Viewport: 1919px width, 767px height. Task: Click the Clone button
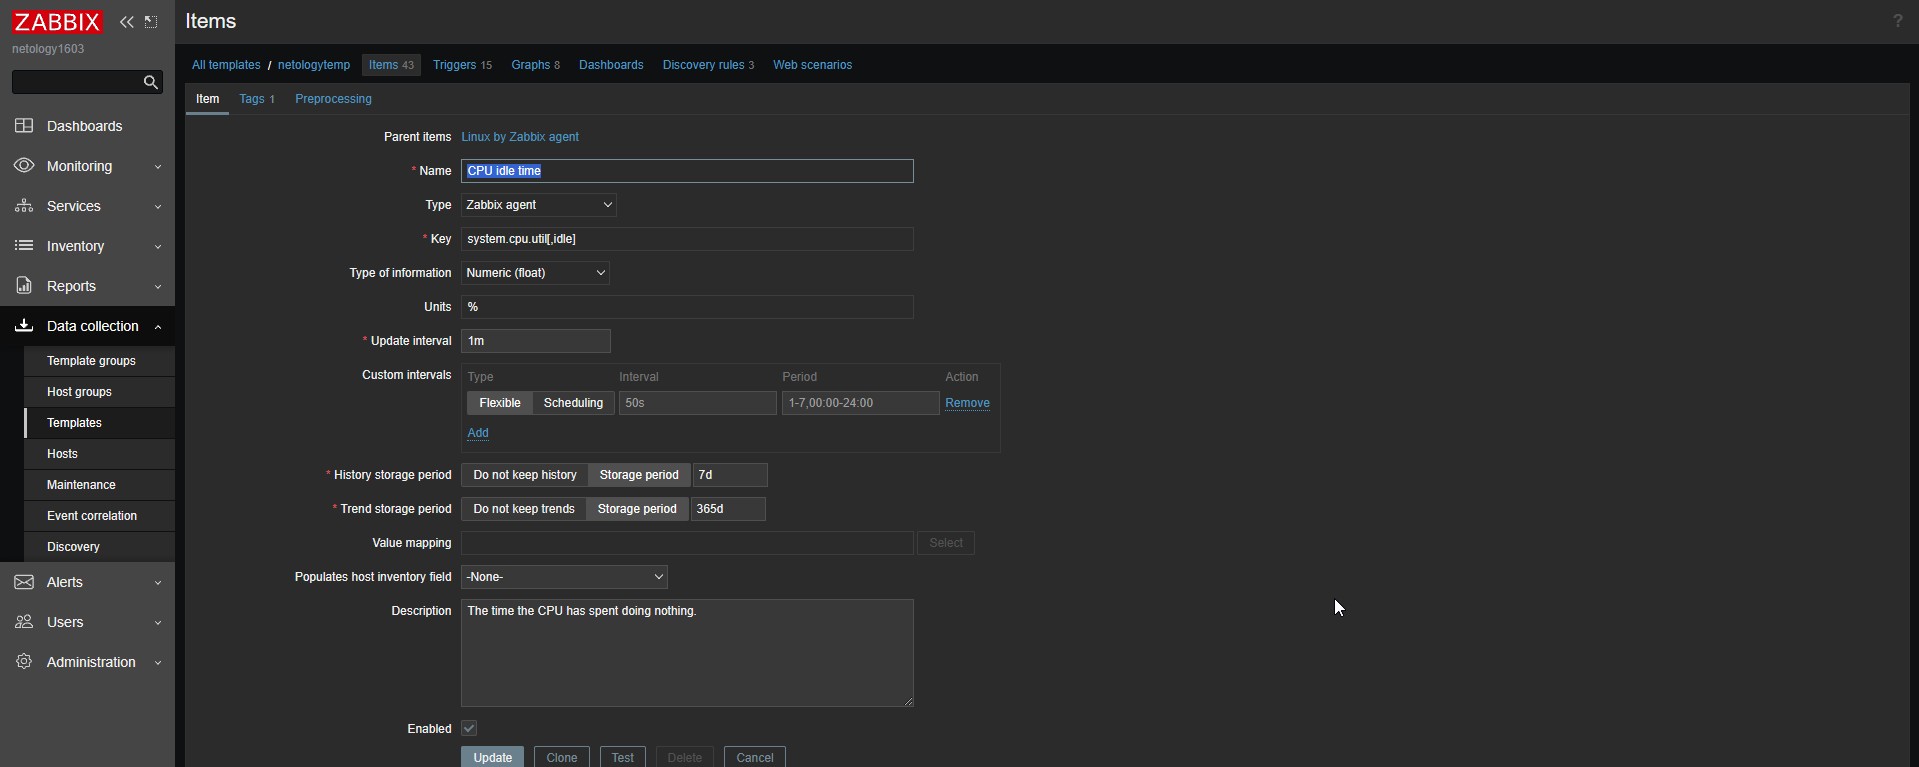tap(562, 757)
